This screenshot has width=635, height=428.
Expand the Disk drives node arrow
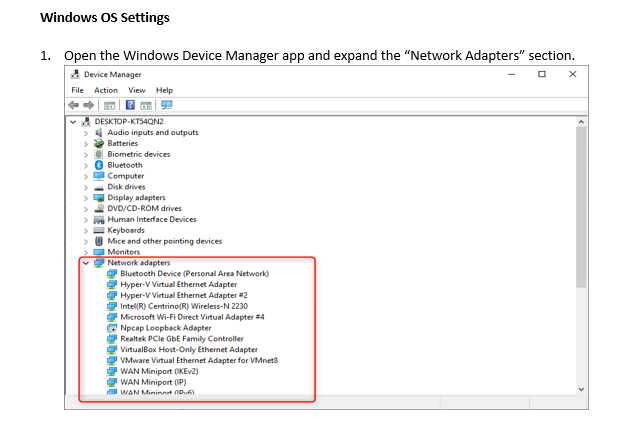[x=85, y=187]
